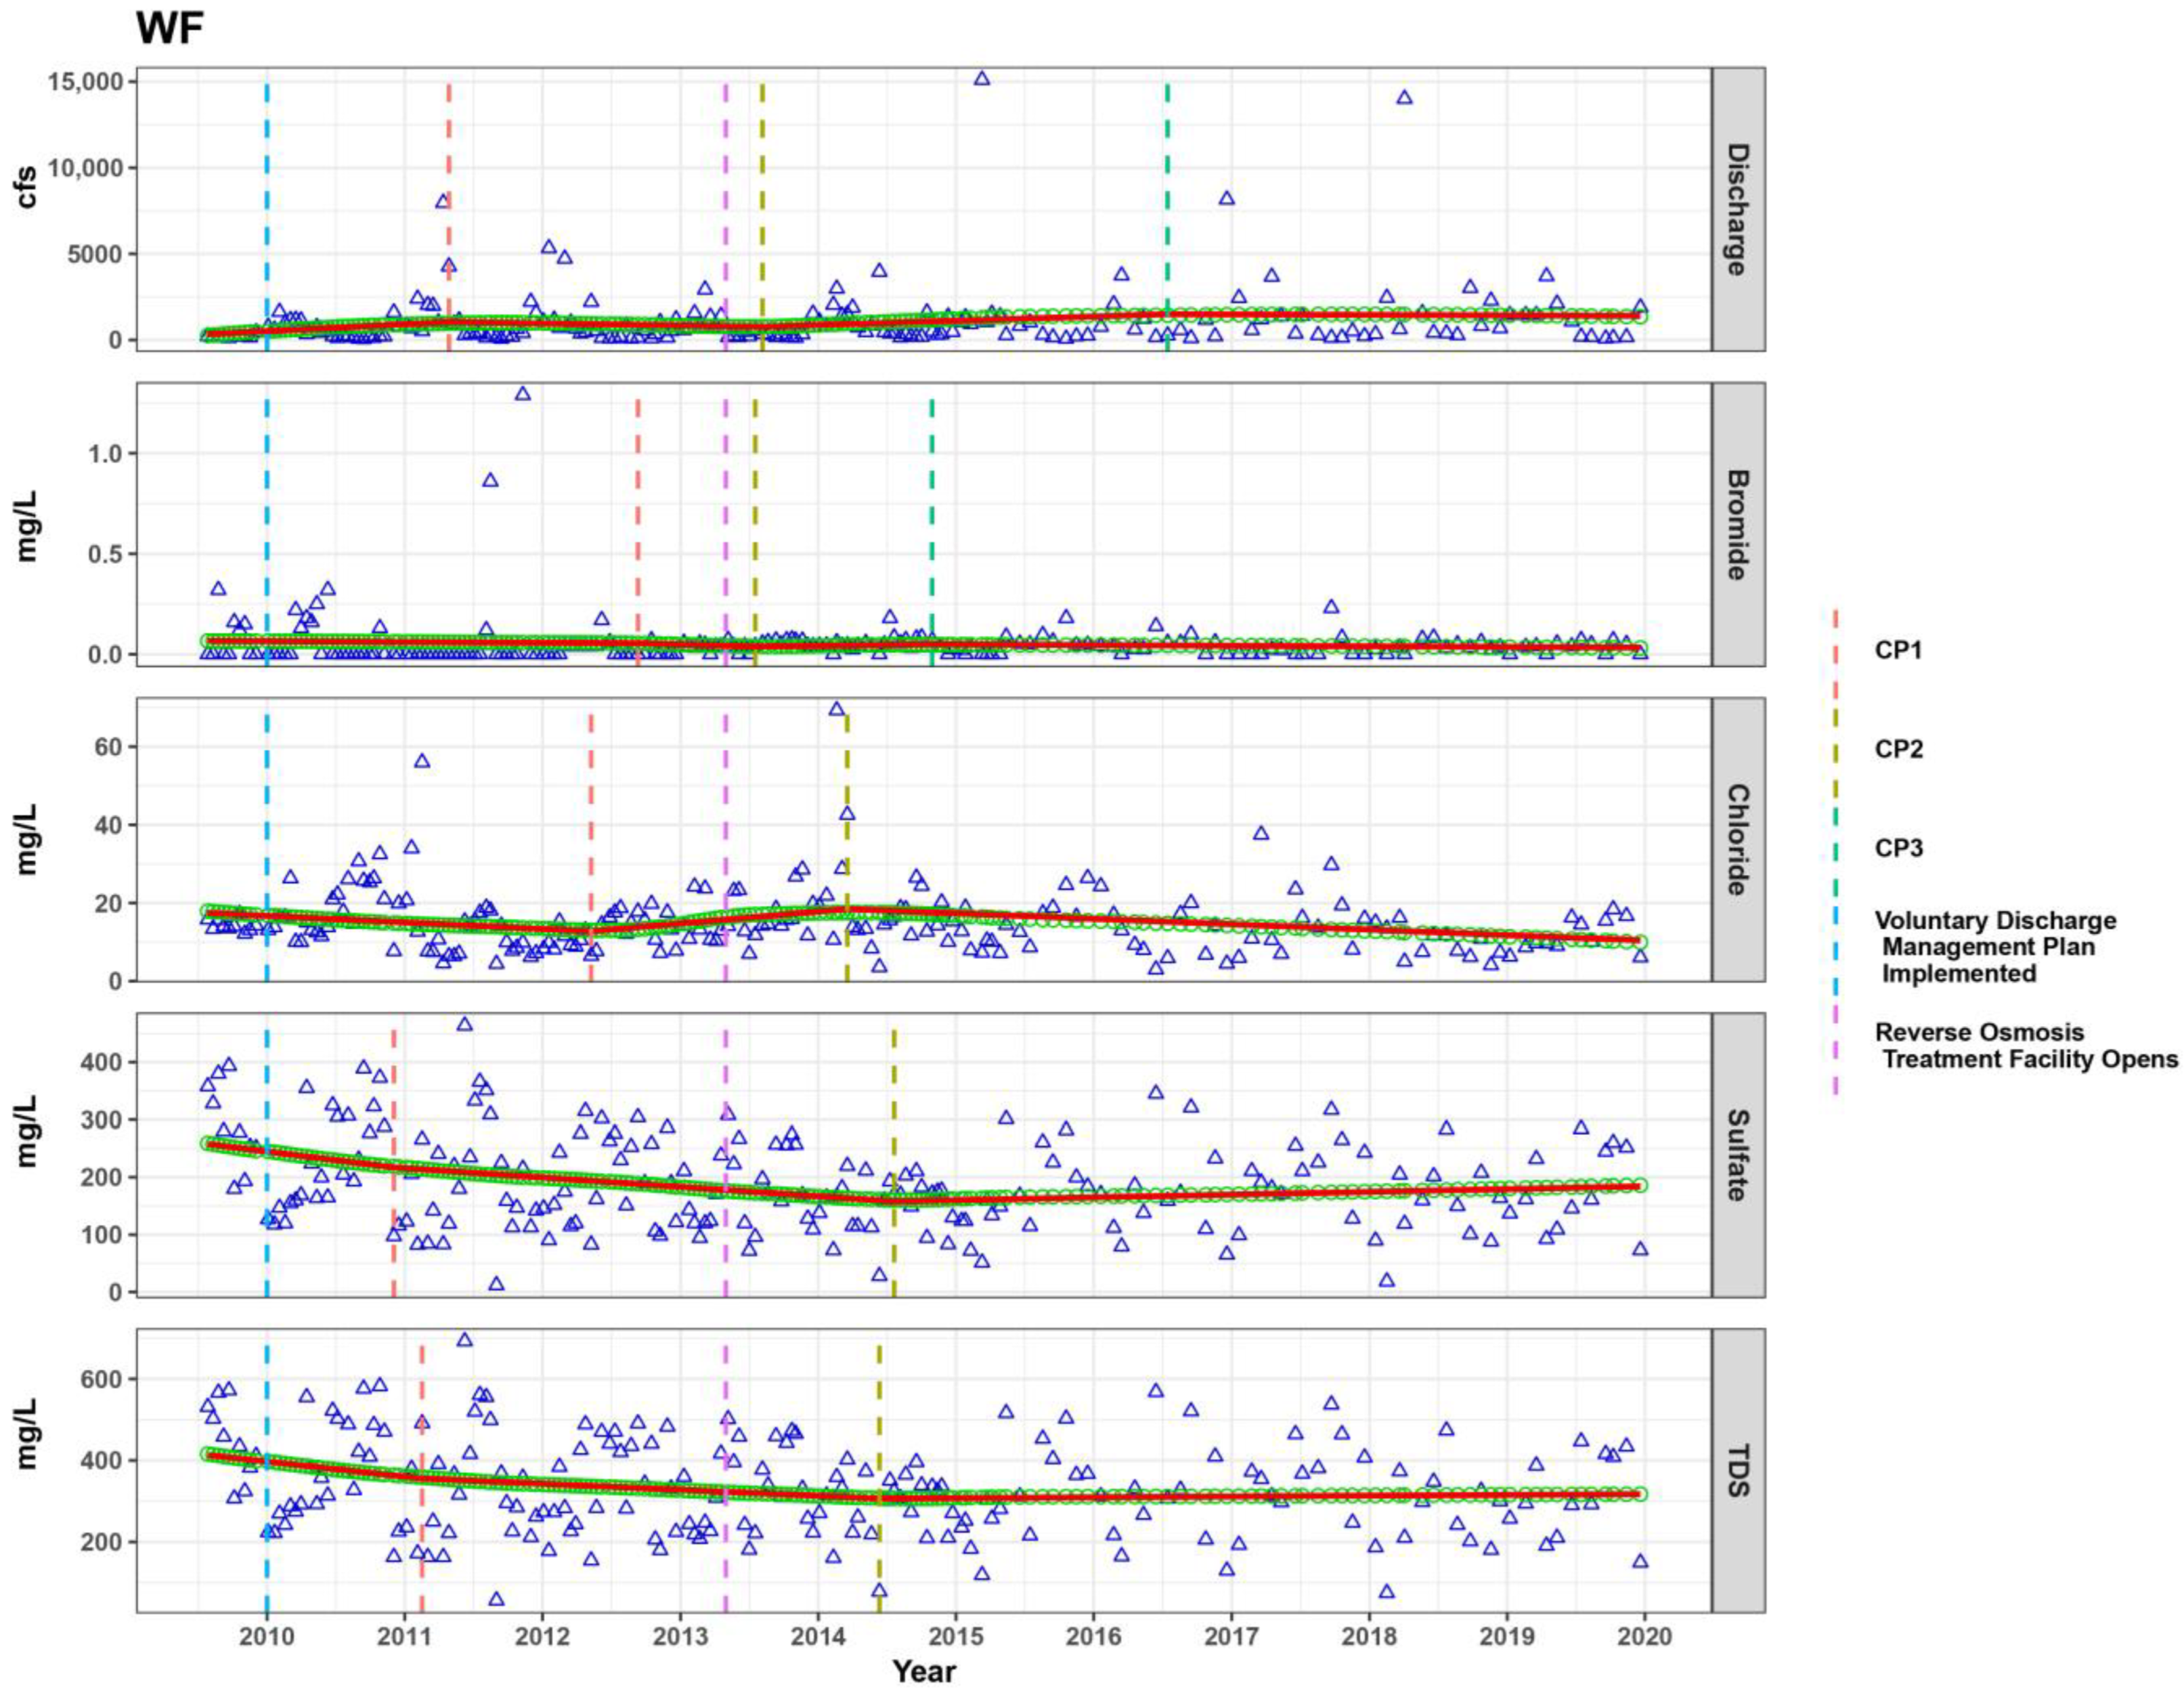The height and width of the screenshot is (1695, 2184).
Task: Click the Chloride facet strip label
Action: (x=1738, y=840)
